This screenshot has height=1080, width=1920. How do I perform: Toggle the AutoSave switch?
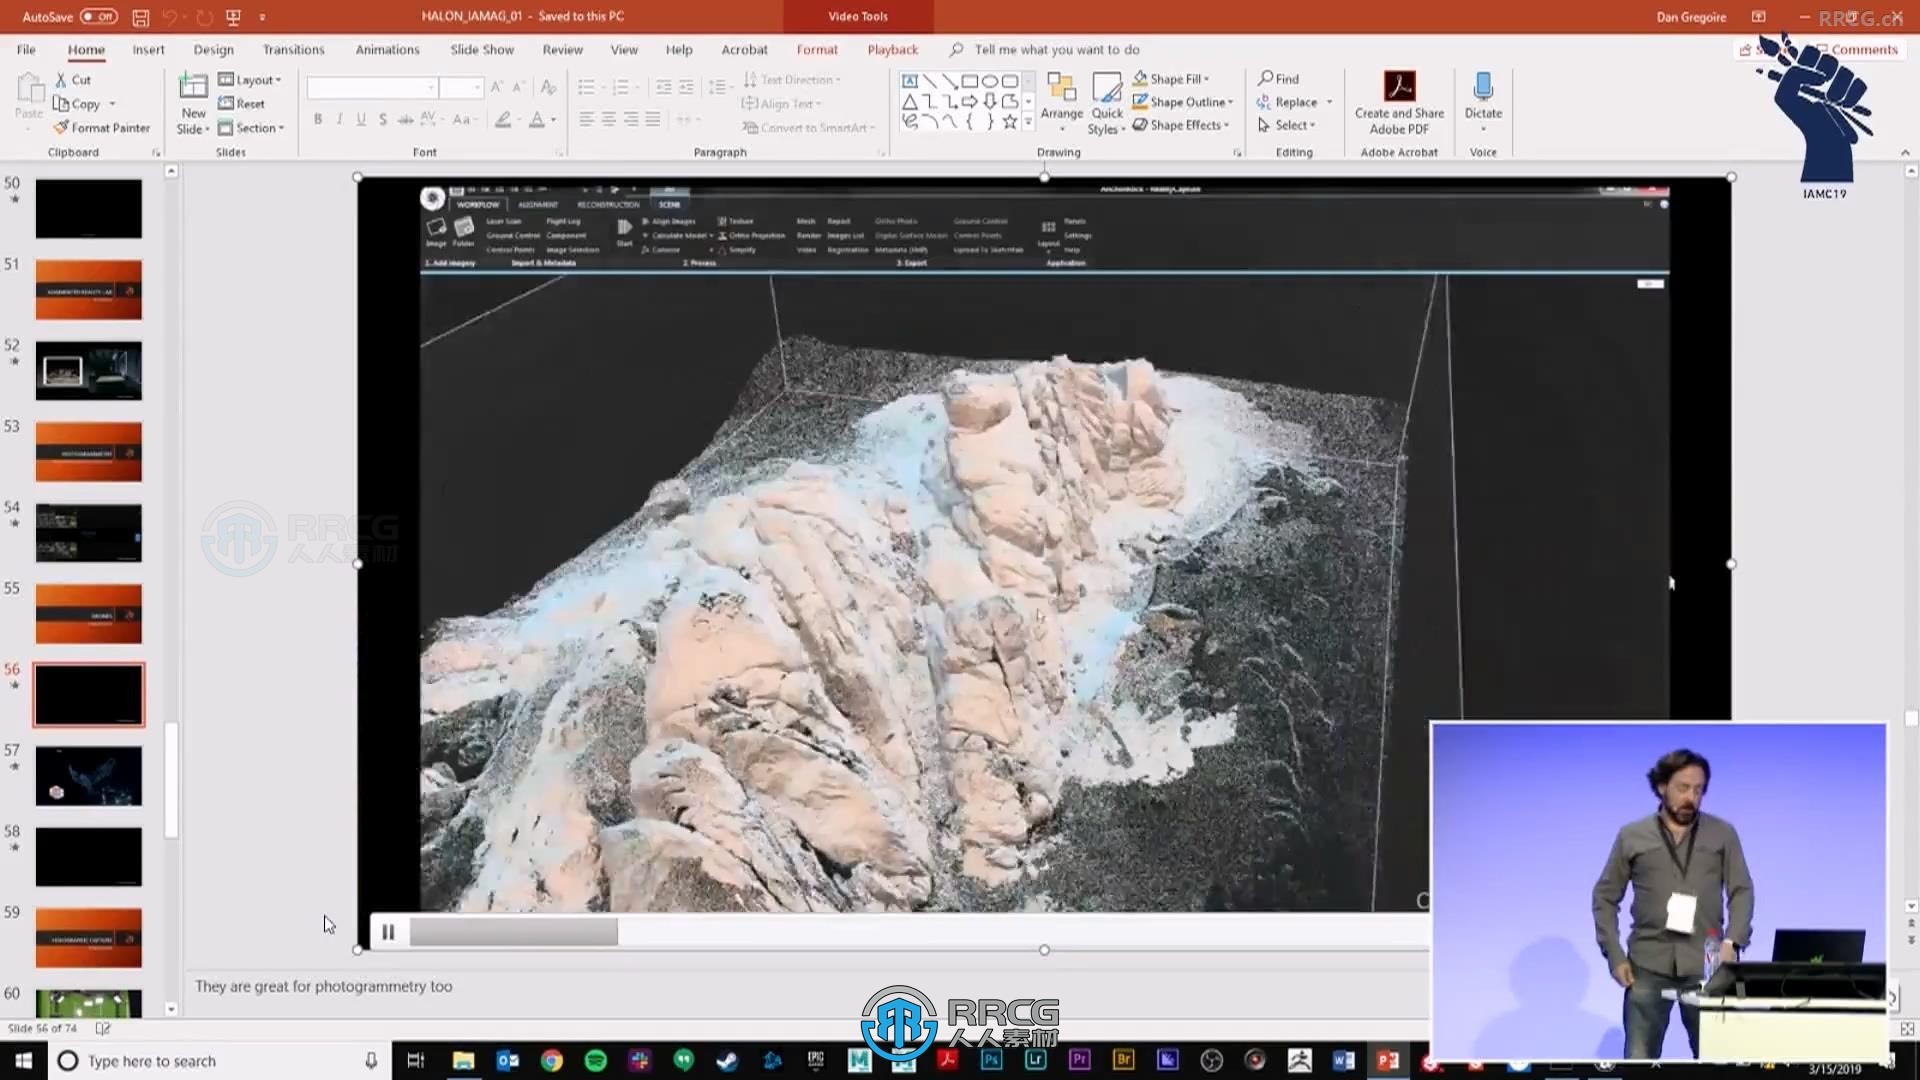pos(99,17)
